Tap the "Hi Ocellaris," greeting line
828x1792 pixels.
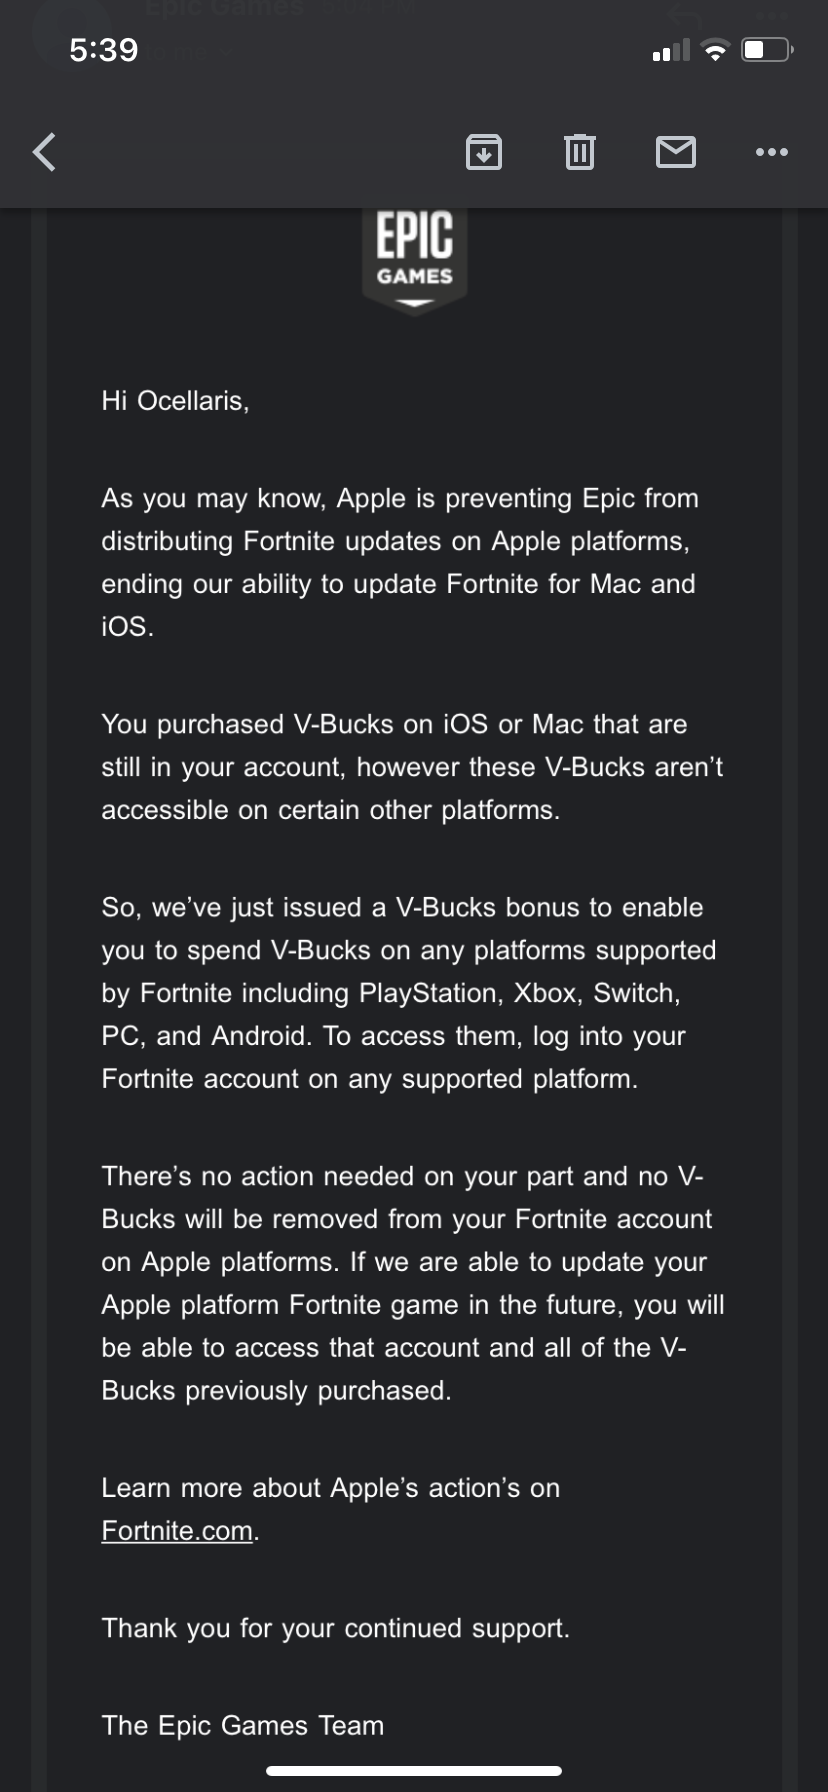pos(175,401)
